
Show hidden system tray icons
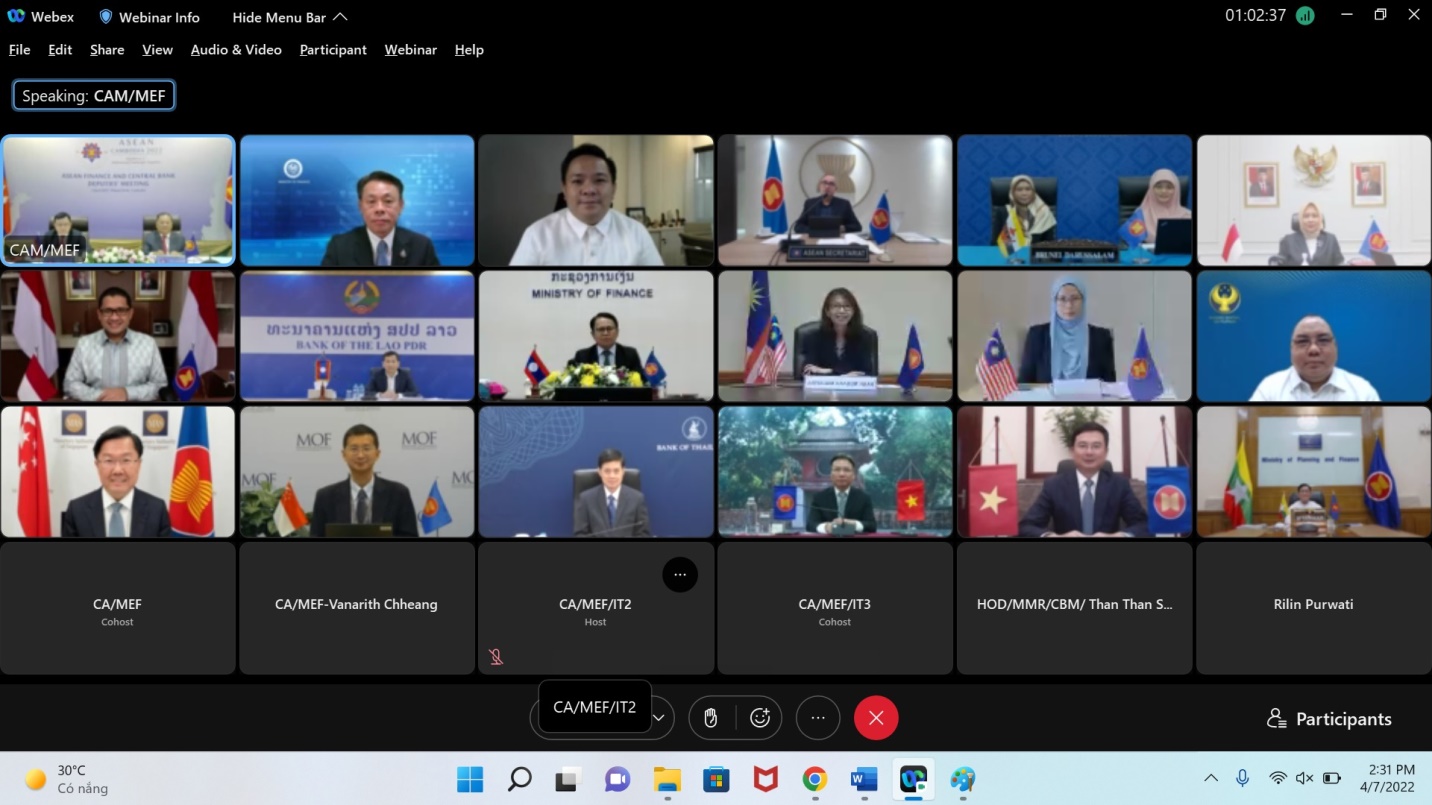coord(1211,778)
